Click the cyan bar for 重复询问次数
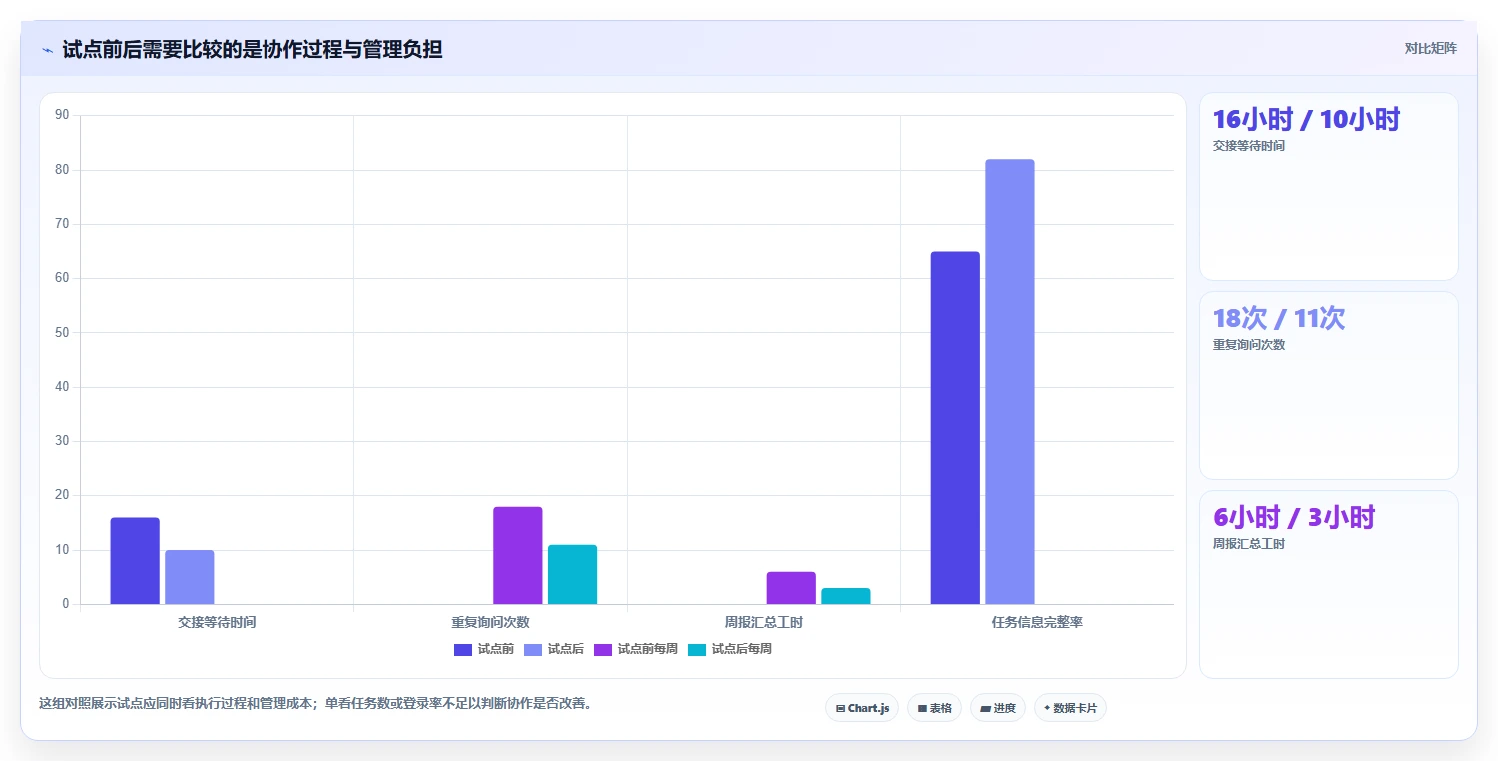This screenshot has width=1498, height=761. [x=572, y=574]
